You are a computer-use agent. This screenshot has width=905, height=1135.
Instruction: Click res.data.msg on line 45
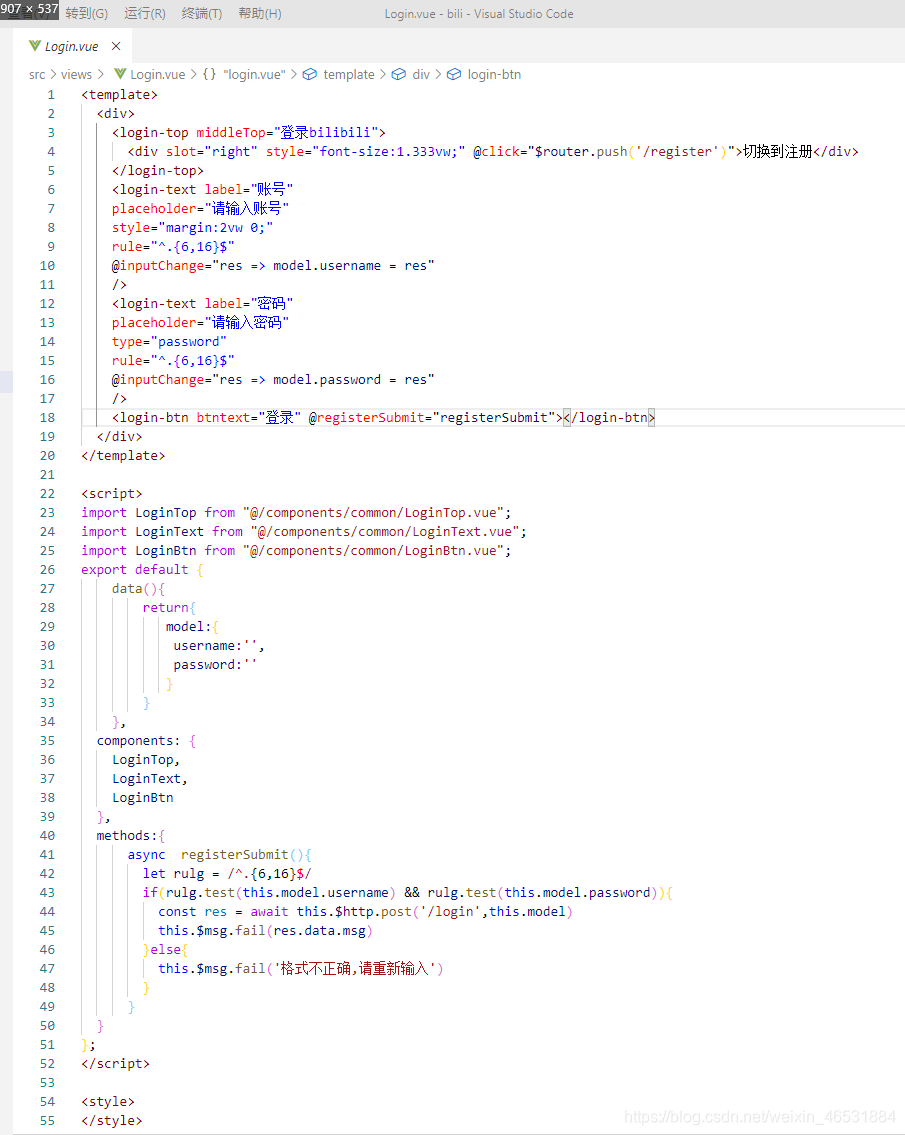click(319, 931)
